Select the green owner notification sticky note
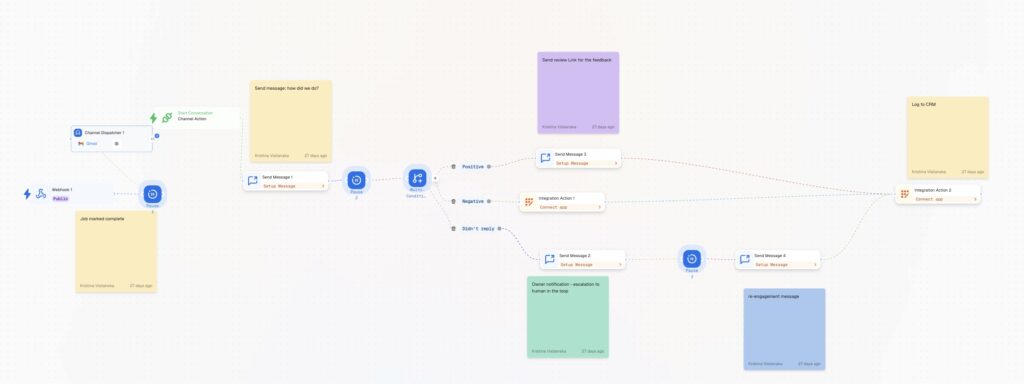 coord(568,317)
